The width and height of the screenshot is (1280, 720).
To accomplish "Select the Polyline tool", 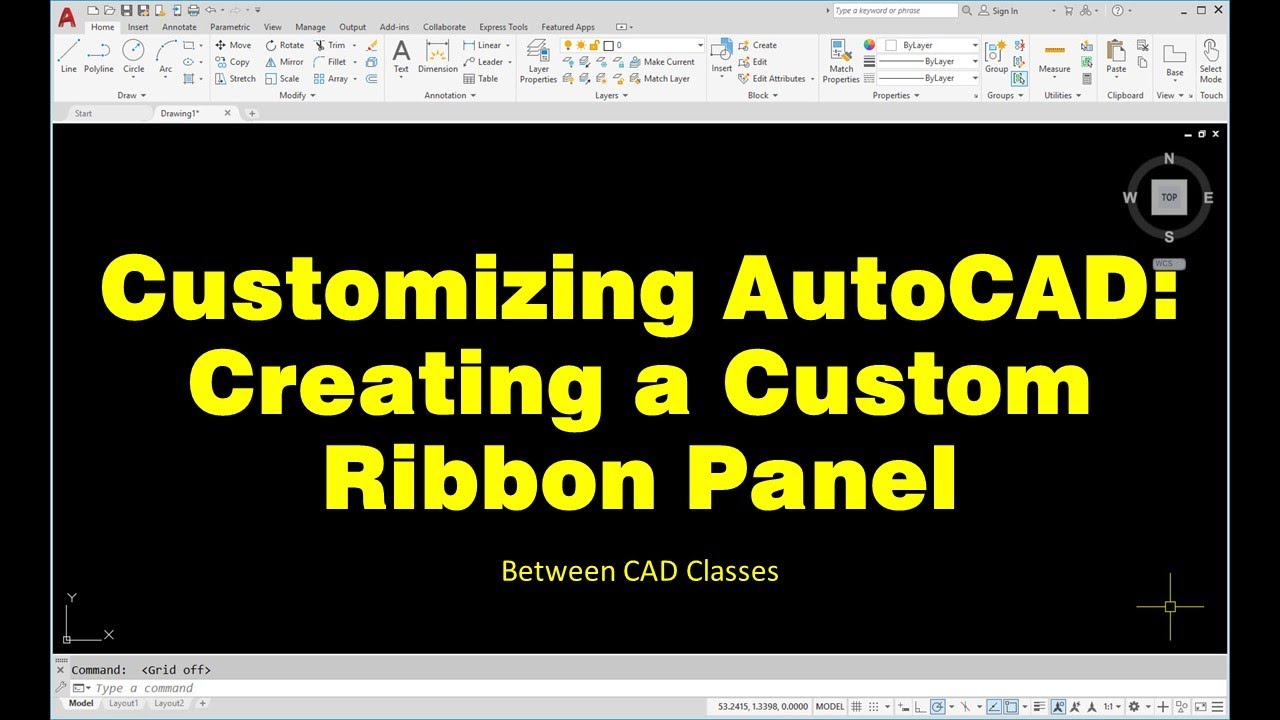I will [x=98, y=56].
